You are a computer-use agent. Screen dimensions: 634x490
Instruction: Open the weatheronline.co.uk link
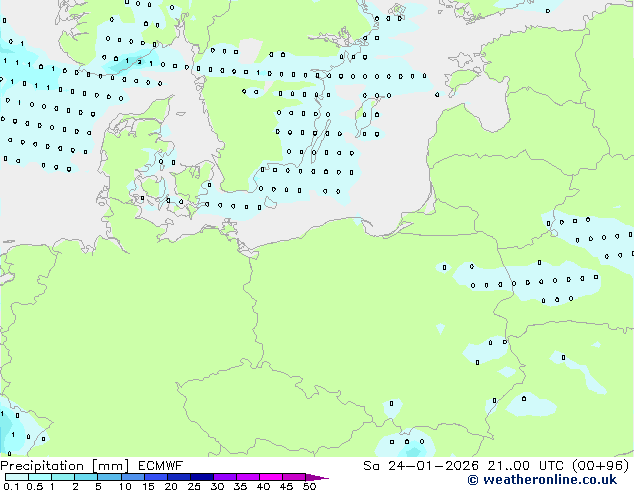point(550,480)
